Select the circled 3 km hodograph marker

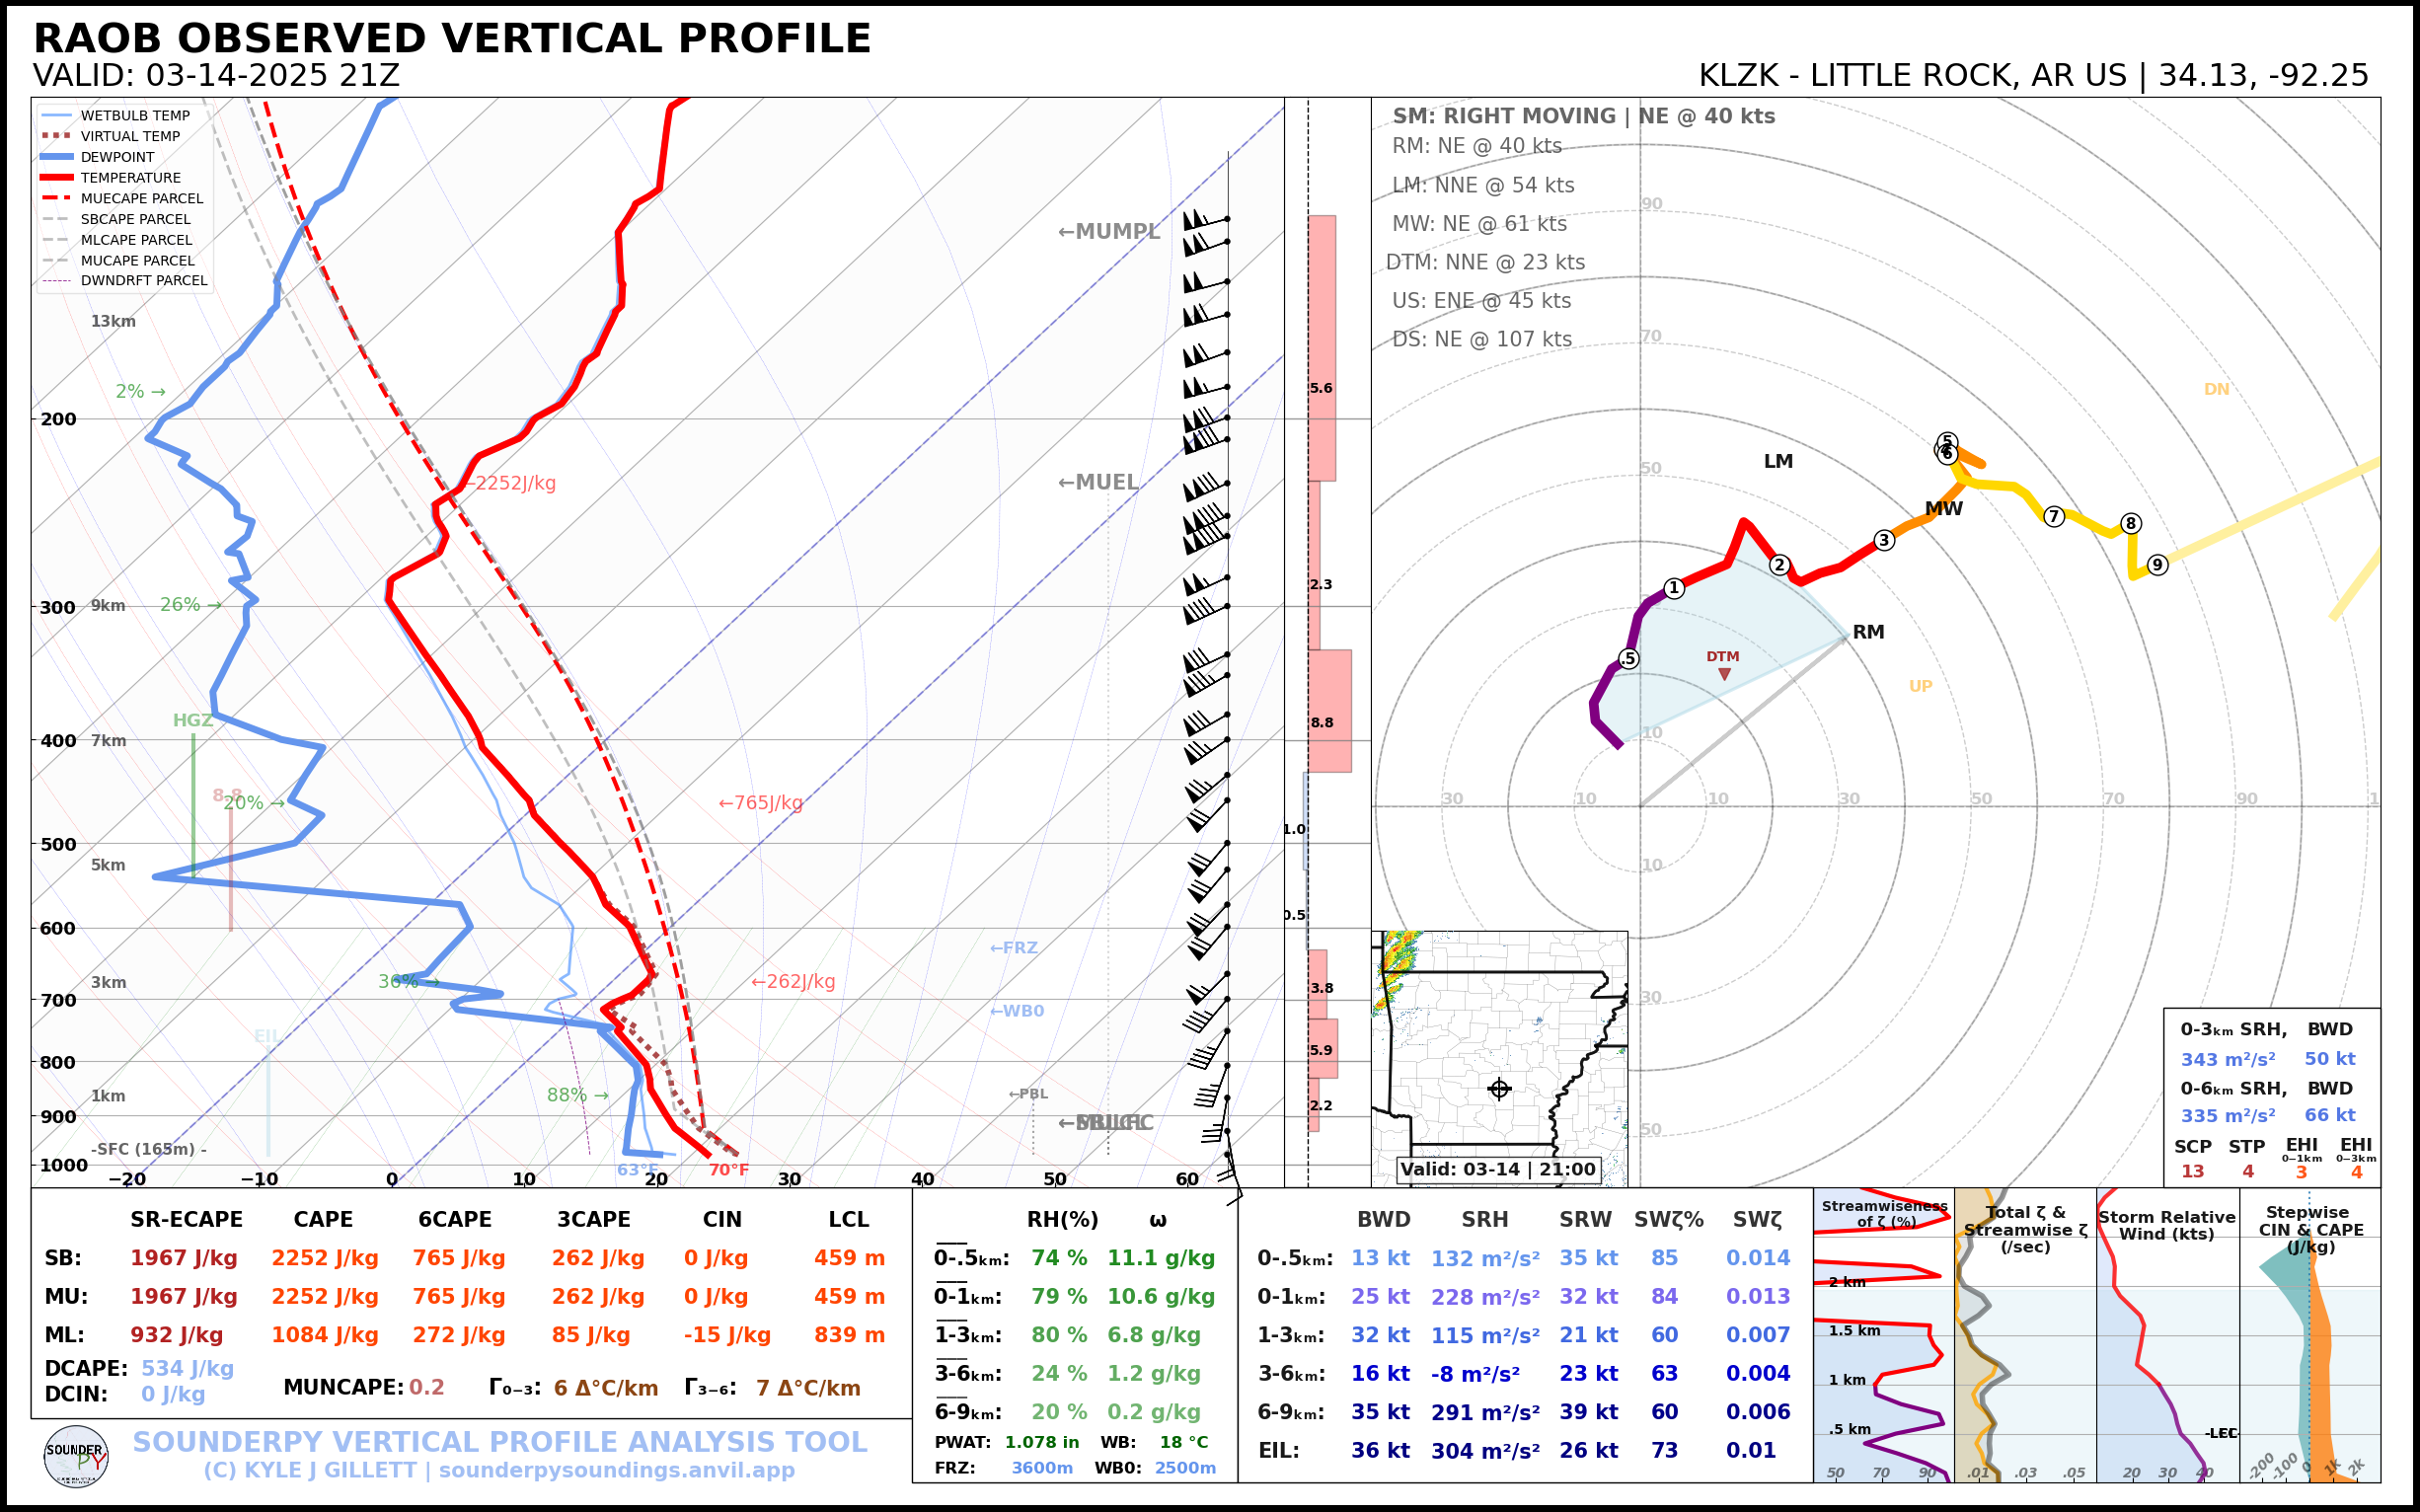click(x=1884, y=540)
